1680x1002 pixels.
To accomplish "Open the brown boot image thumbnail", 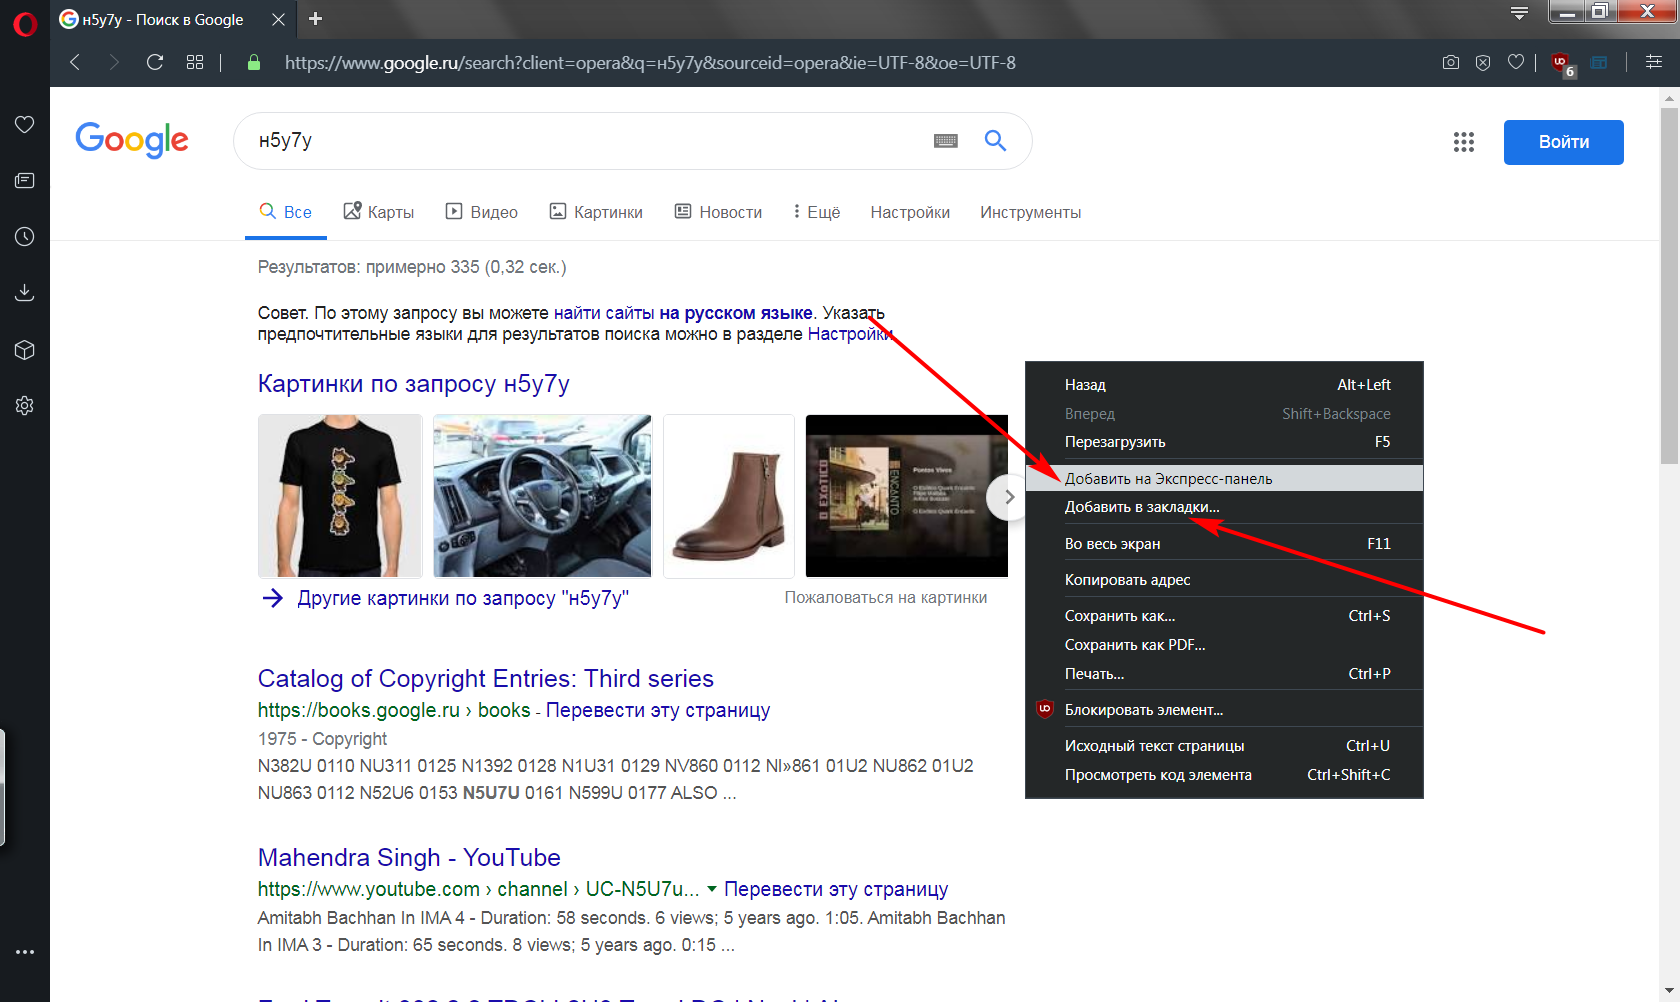I will [x=729, y=496].
